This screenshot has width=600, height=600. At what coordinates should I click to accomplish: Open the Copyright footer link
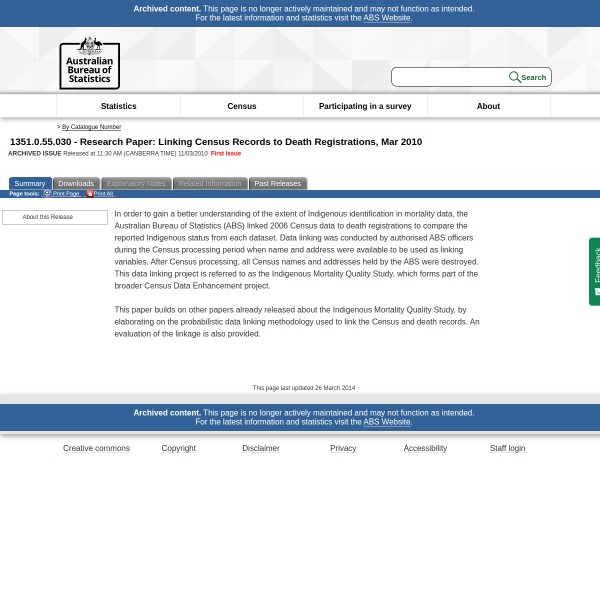tap(178, 448)
